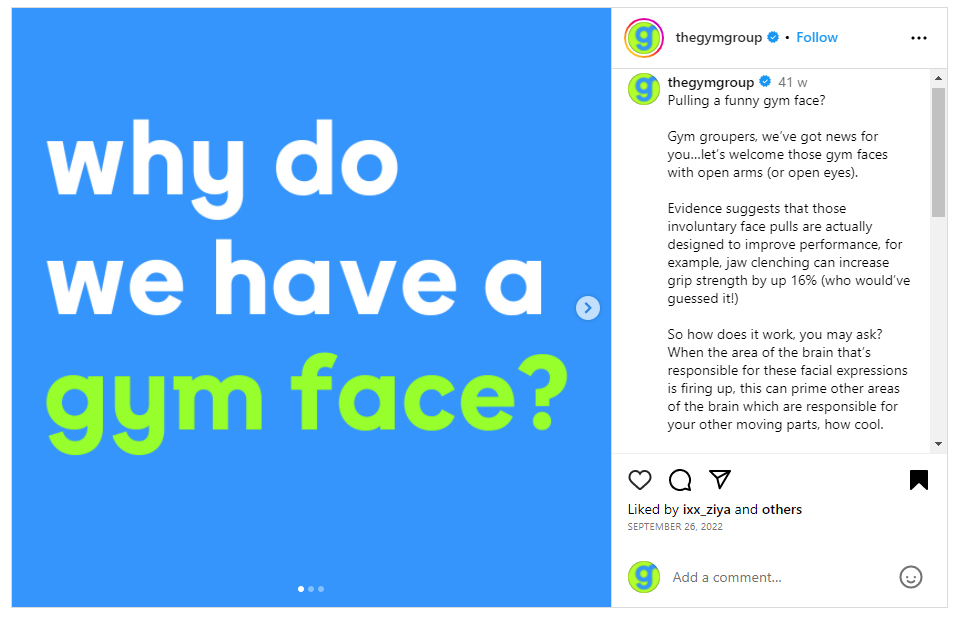Image resolution: width=964 pixels, height=622 pixels.
Task: Go to next carousel slide arrow
Action: coord(589,308)
